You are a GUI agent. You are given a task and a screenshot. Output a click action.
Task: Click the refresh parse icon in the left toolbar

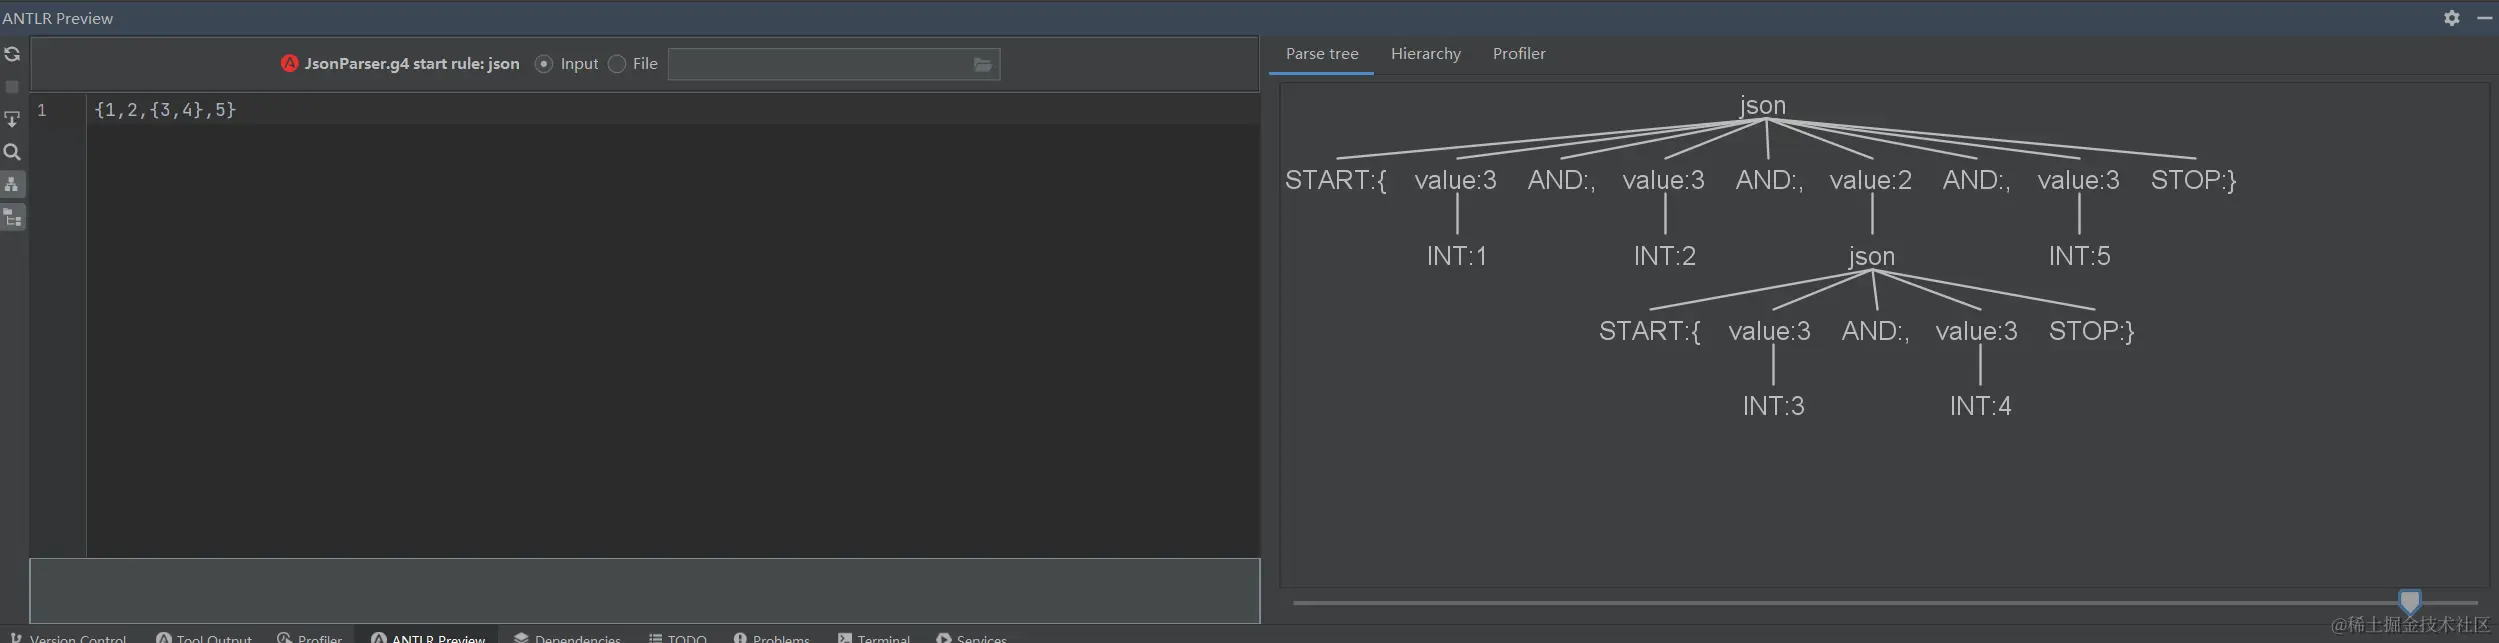pos(12,54)
